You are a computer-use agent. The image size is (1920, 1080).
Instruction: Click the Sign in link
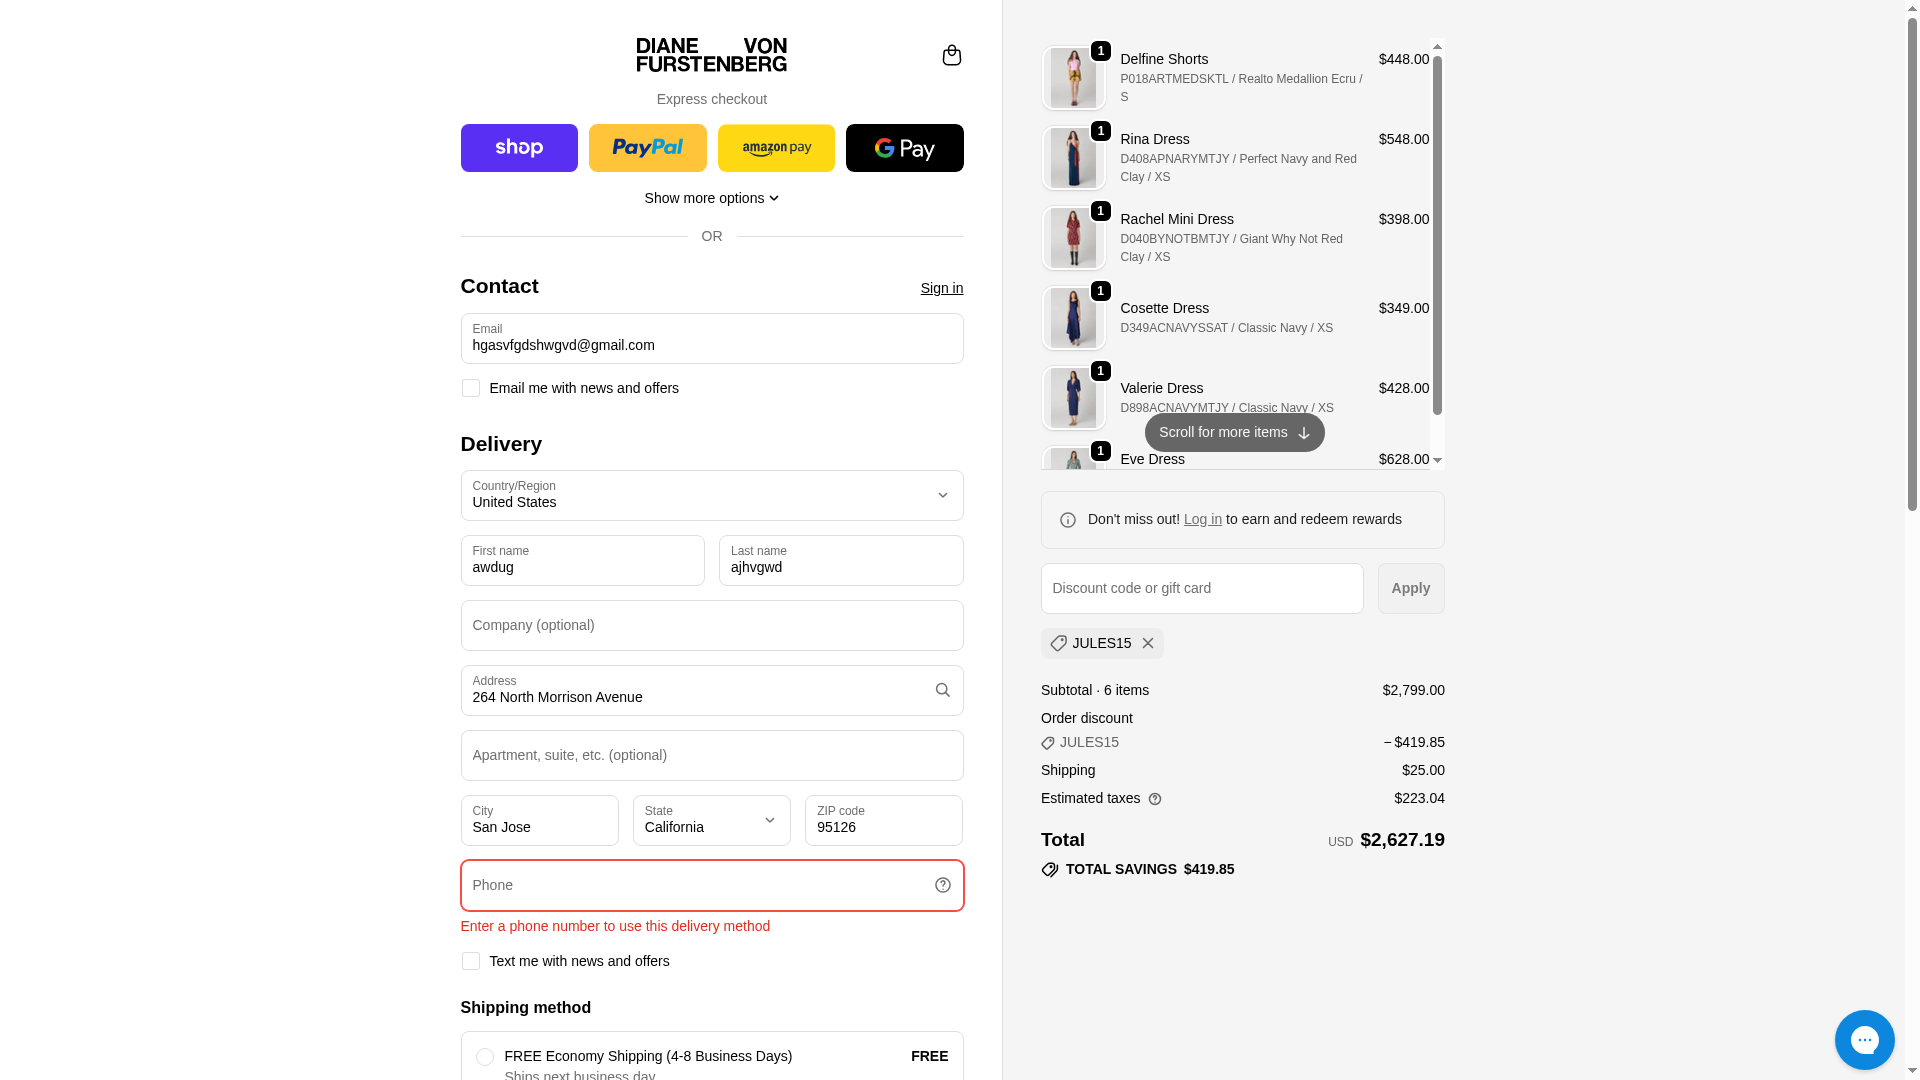(x=941, y=288)
